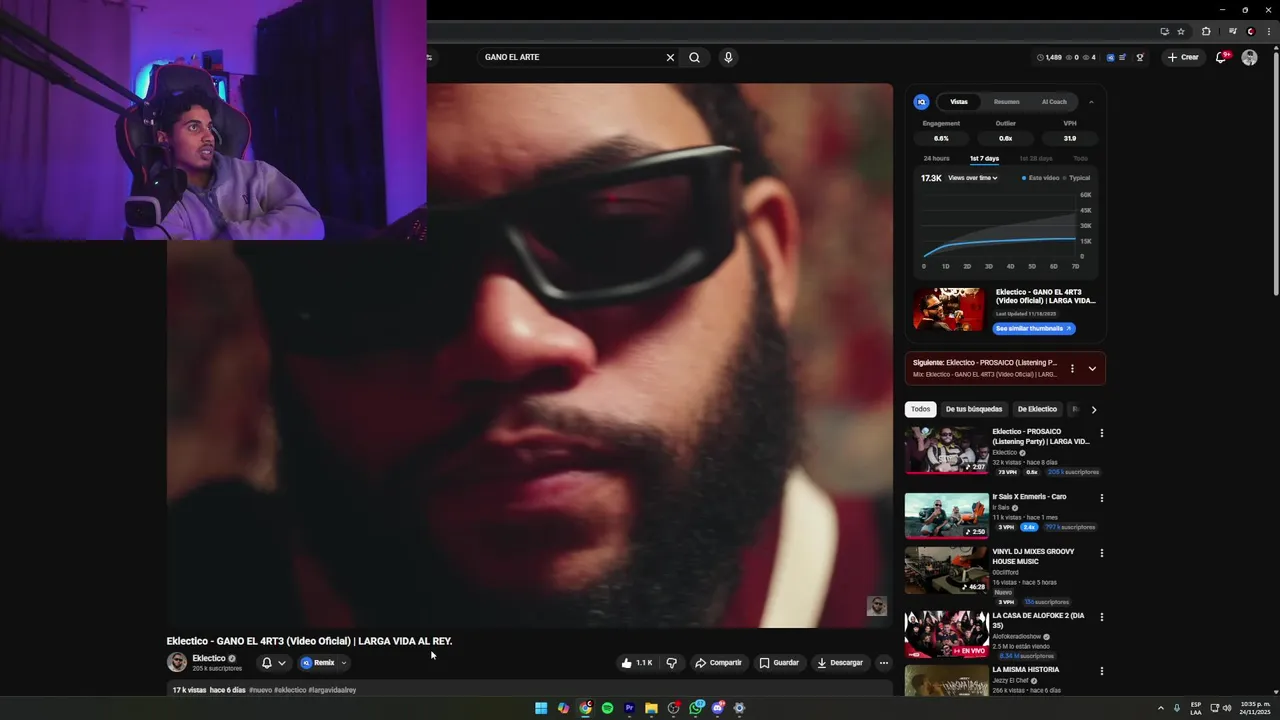Click the YouTube search input field

point(572,57)
